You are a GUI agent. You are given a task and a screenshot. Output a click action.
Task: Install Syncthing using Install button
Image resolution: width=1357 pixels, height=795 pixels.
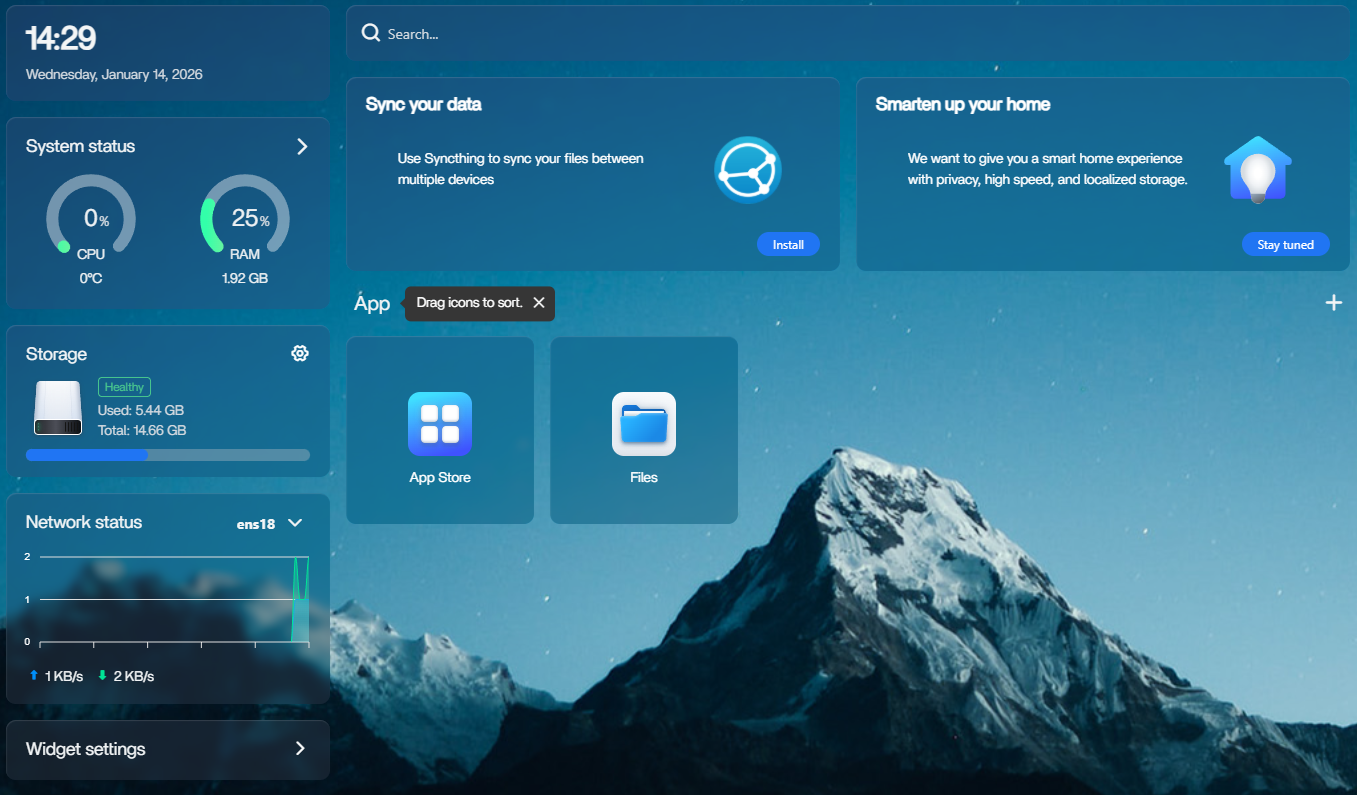click(x=788, y=245)
